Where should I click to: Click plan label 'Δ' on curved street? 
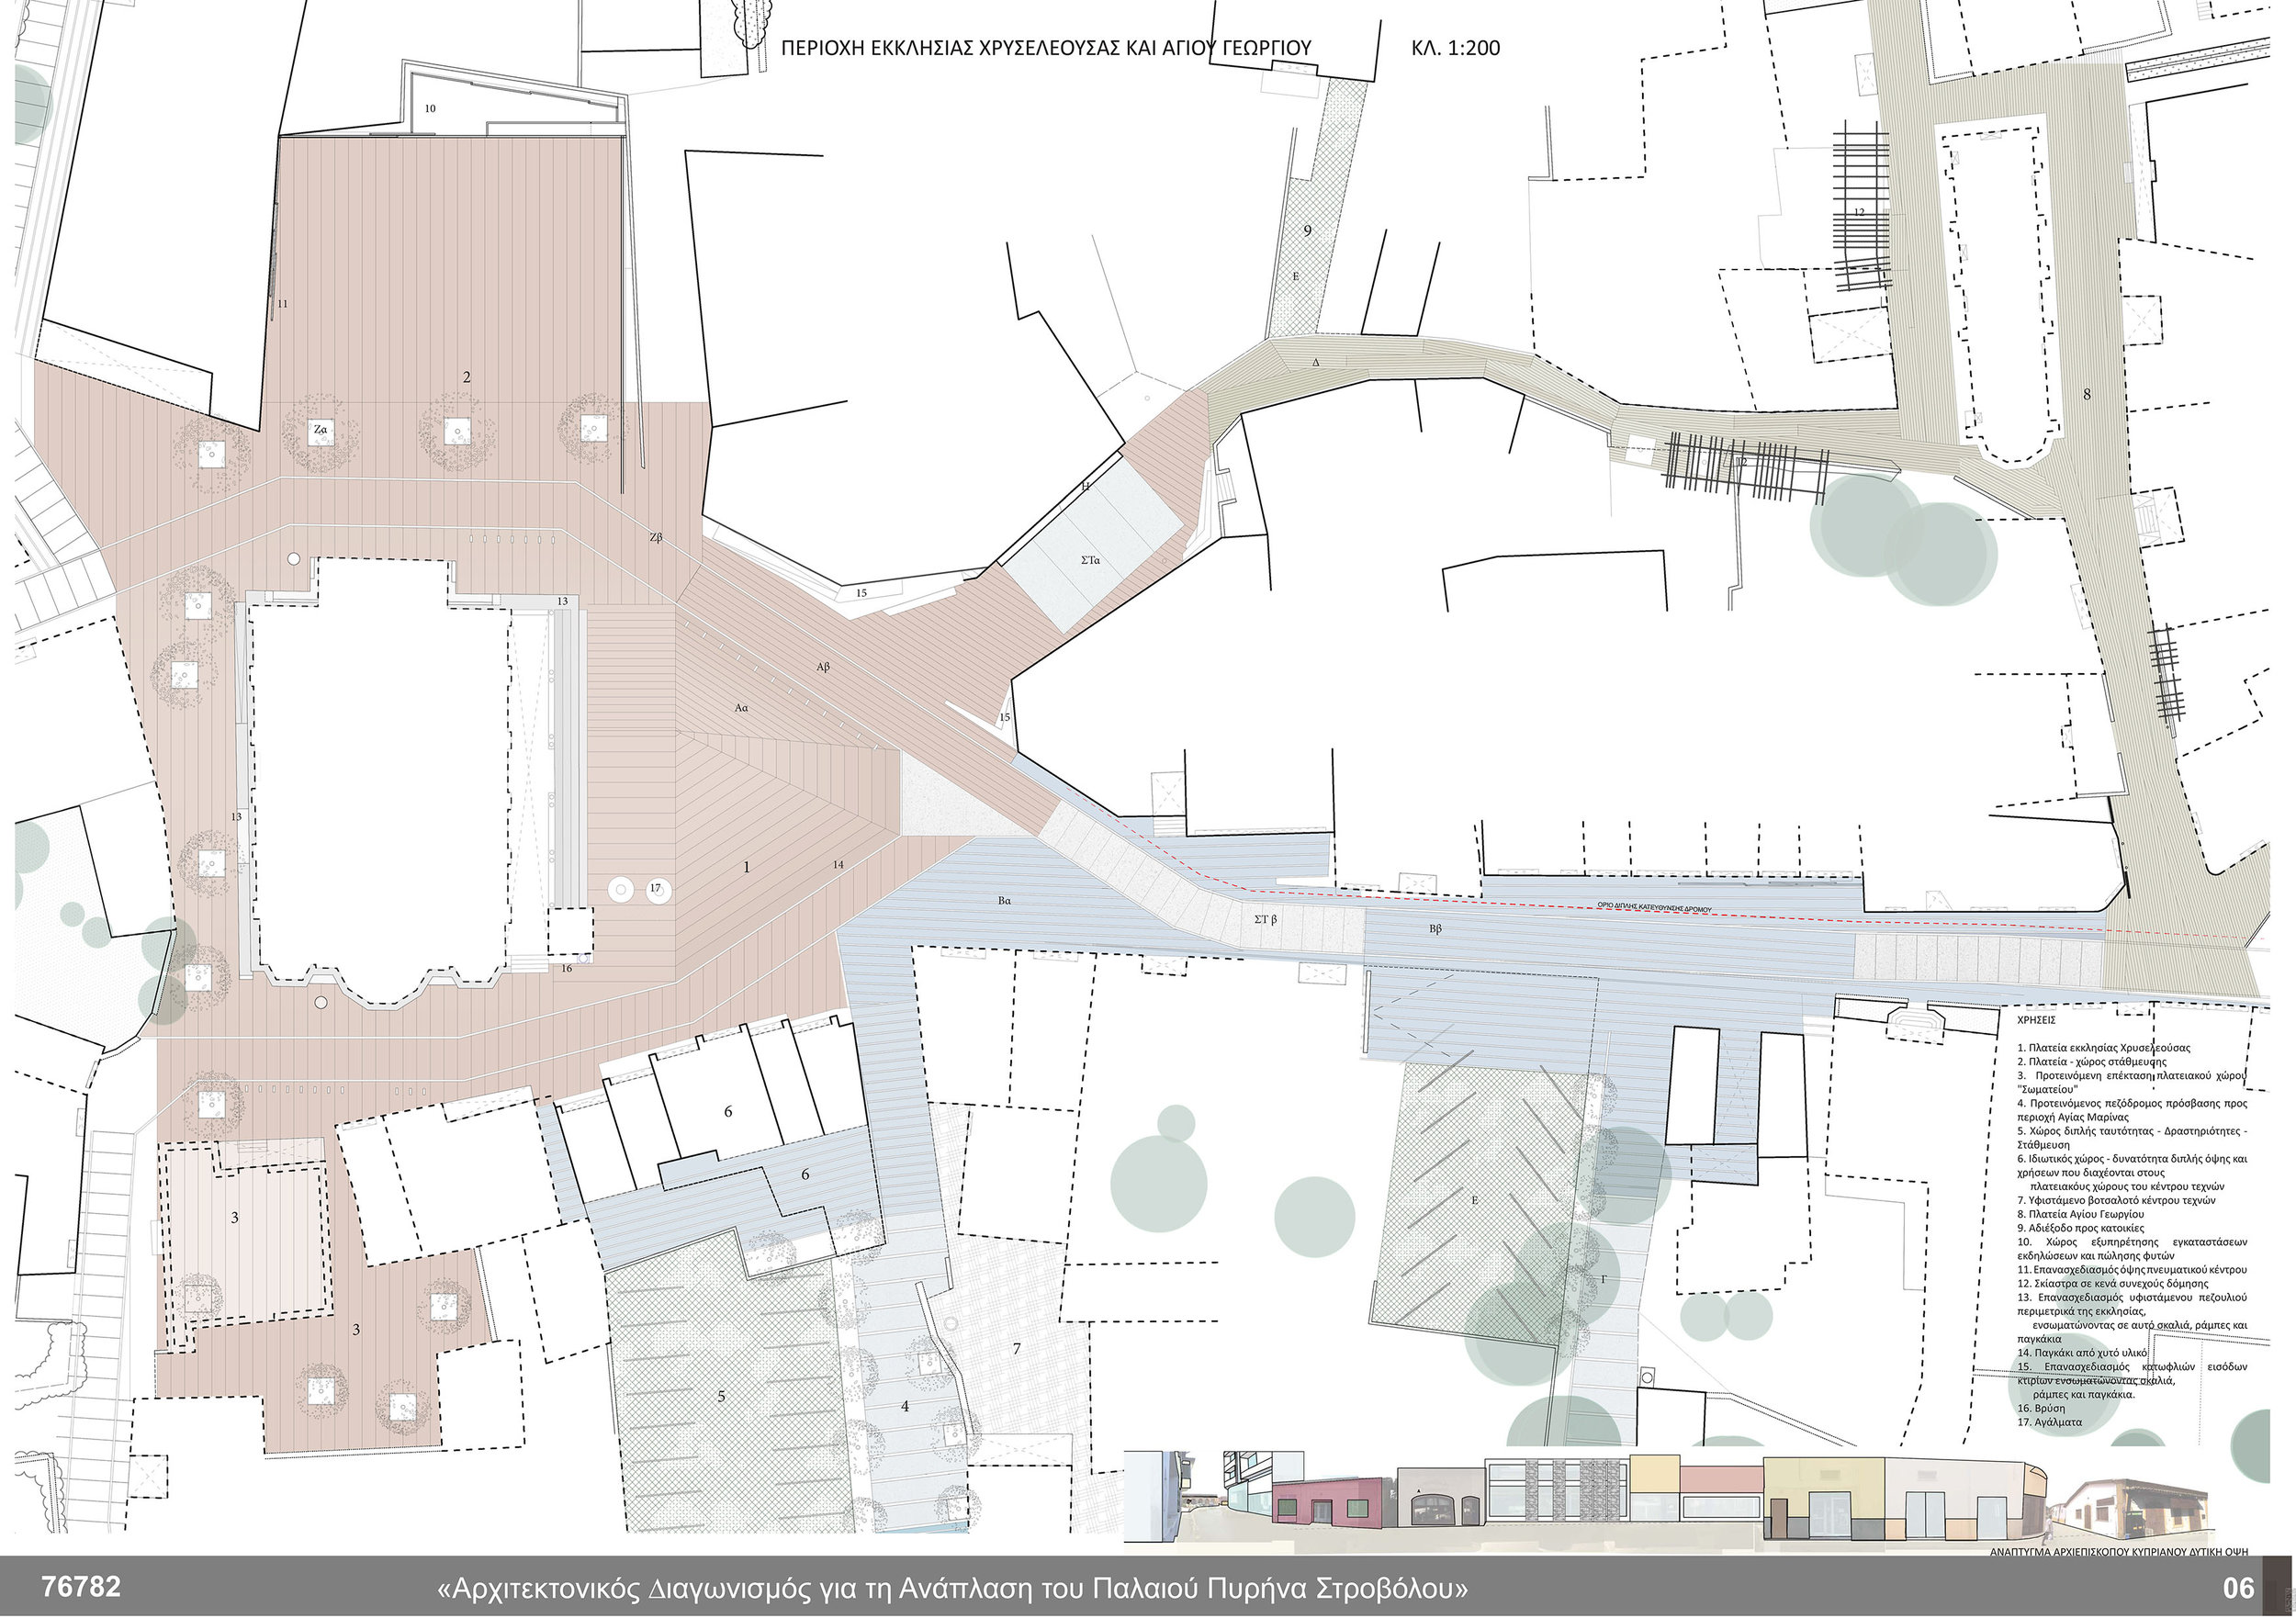[x=1316, y=364]
